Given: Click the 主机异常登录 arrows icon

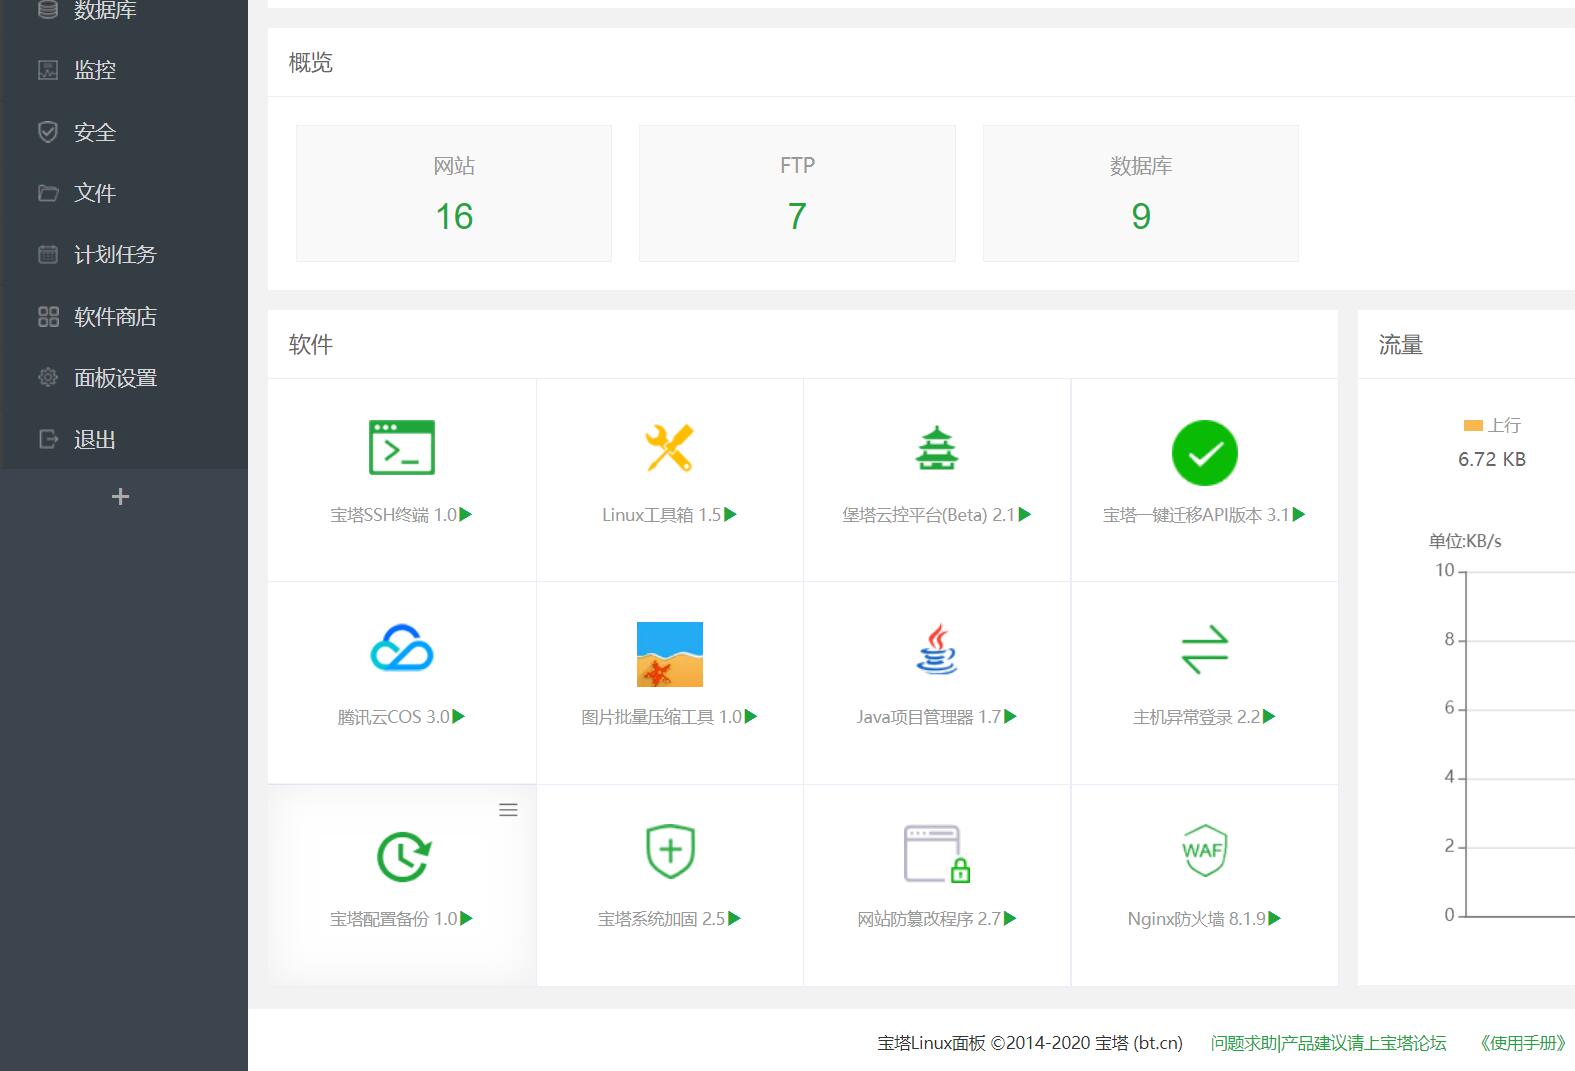Looking at the screenshot, I should coord(1204,649).
